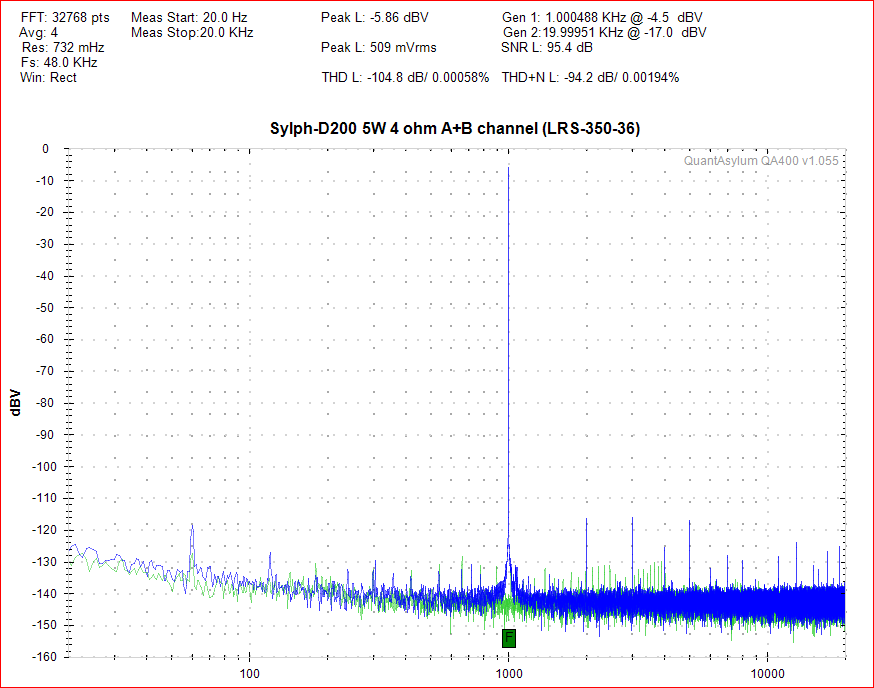Click the Meas Stop:20.0 KHz text
Screen dimensions: 874x688
[192, 32]
